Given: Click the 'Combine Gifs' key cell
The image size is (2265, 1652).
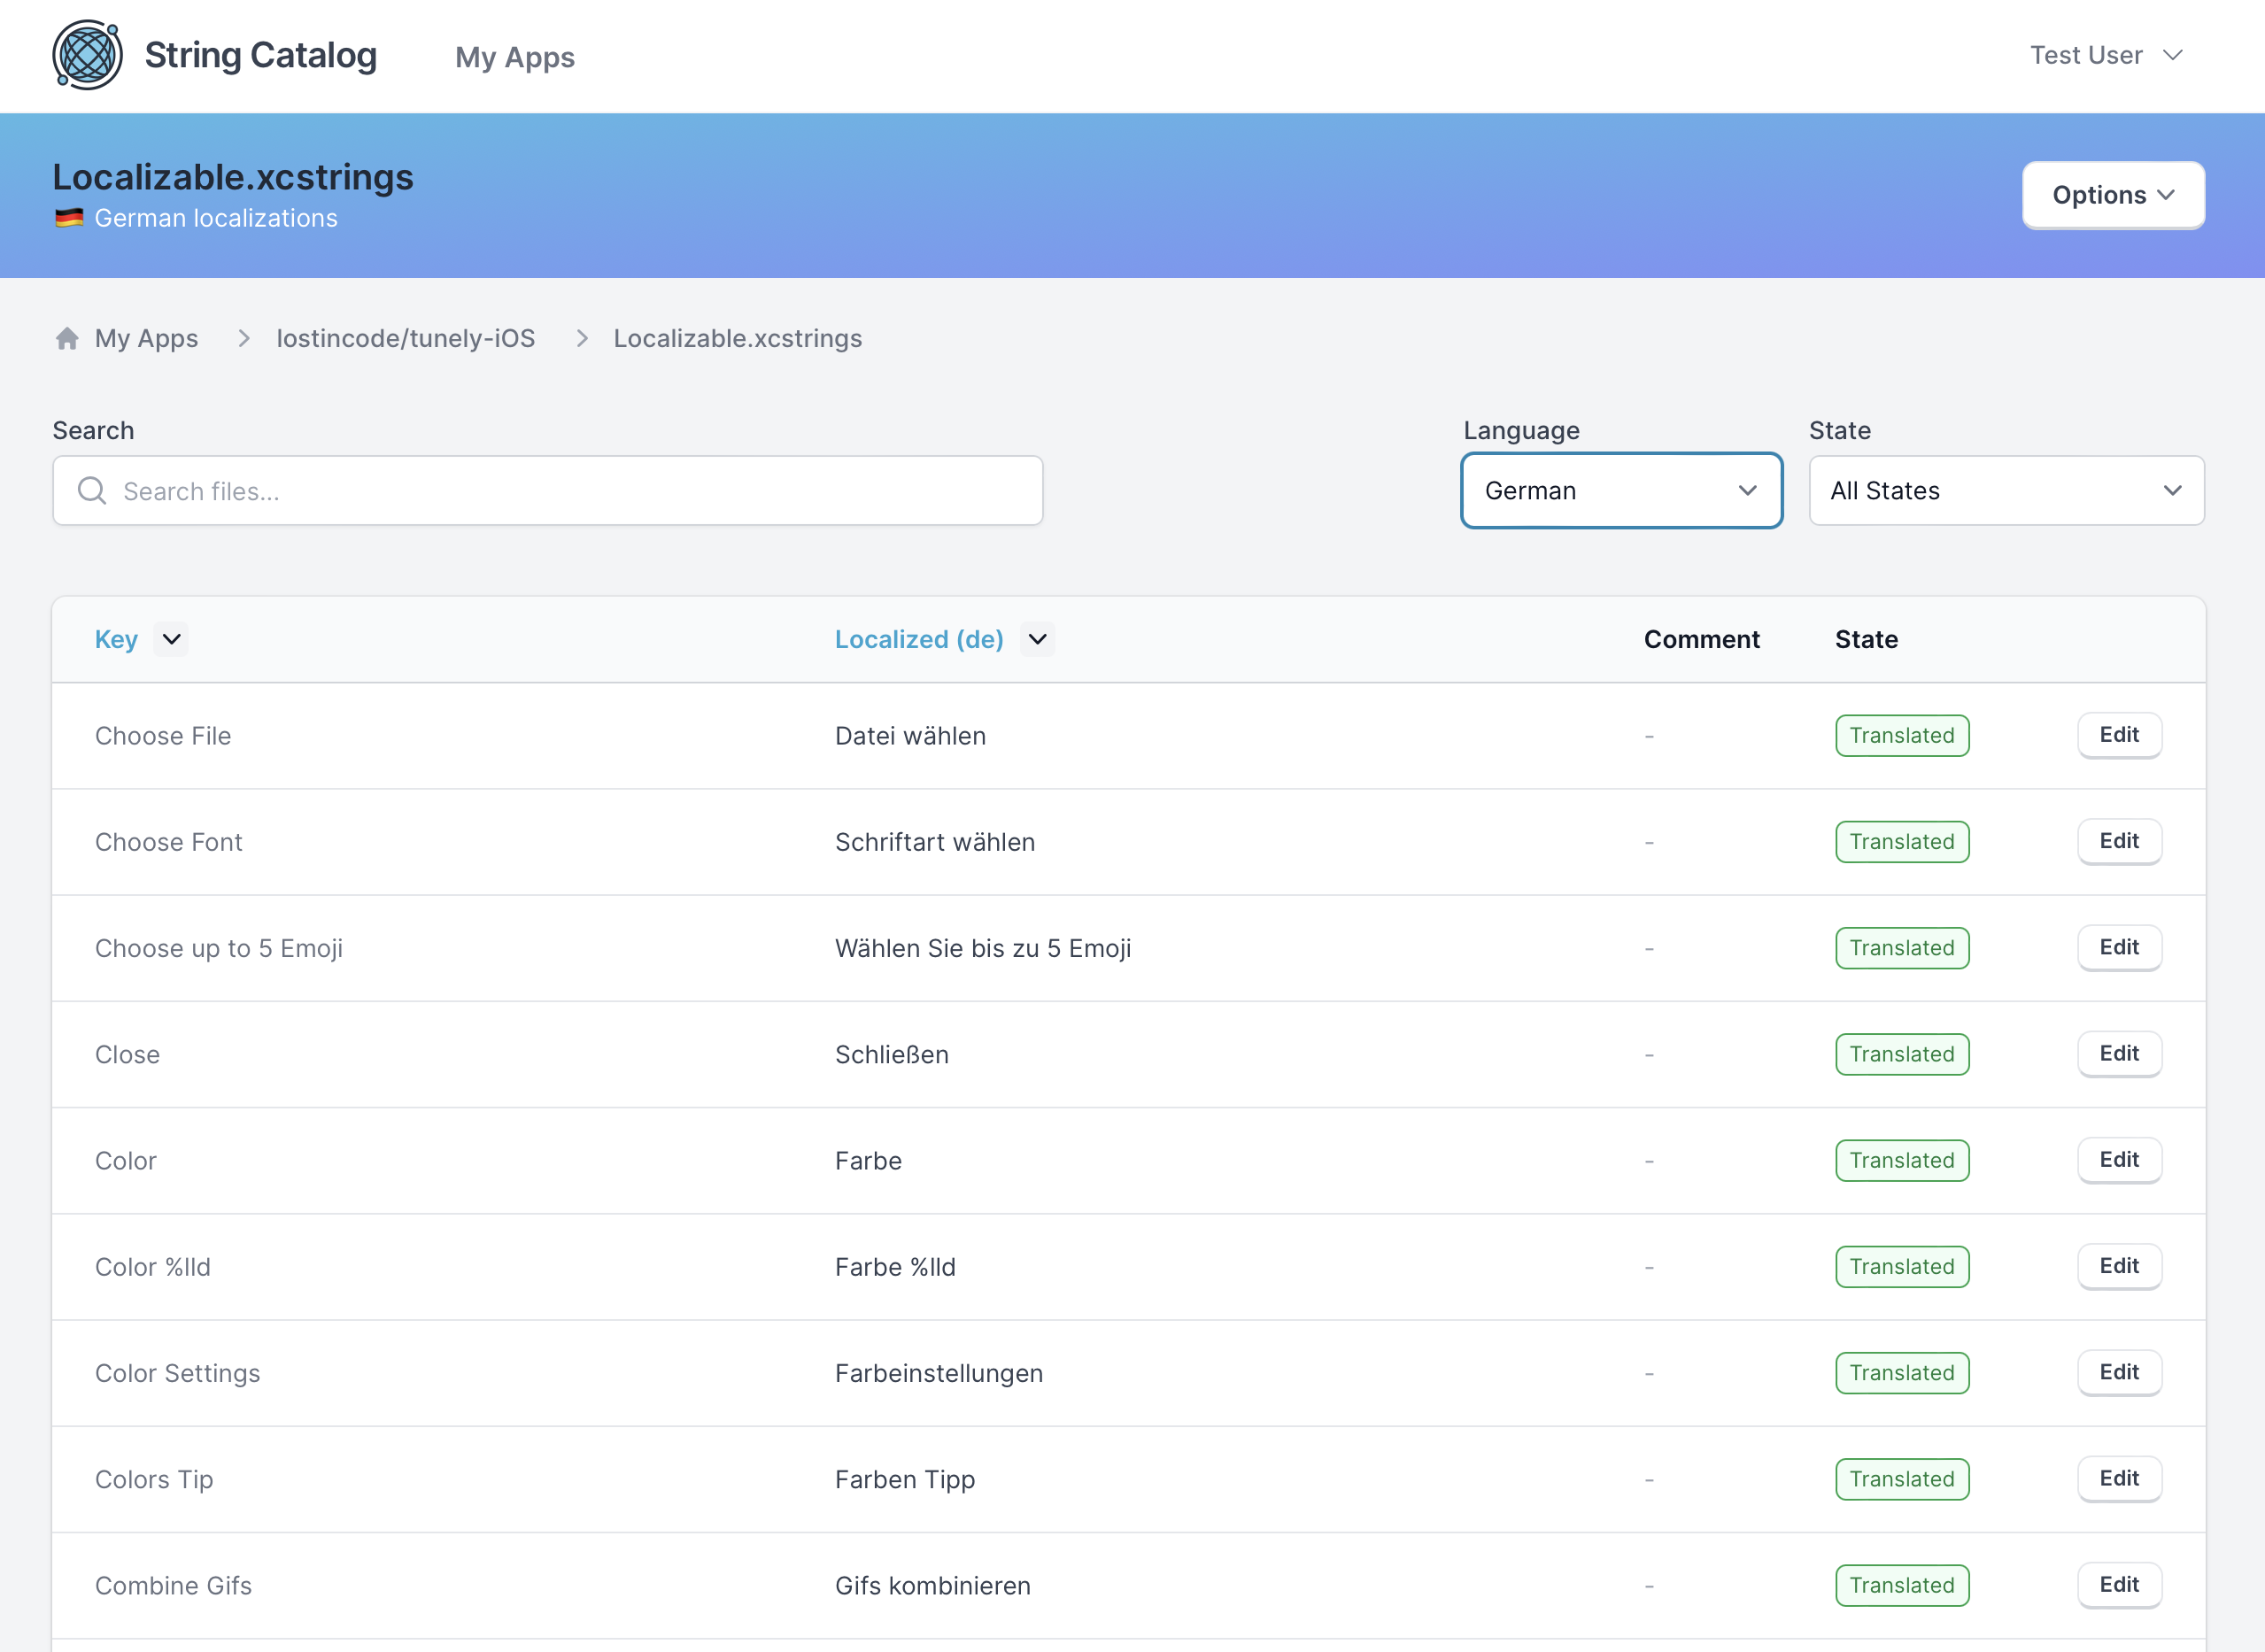Looking at the screenshot, I should [174, 1585].
